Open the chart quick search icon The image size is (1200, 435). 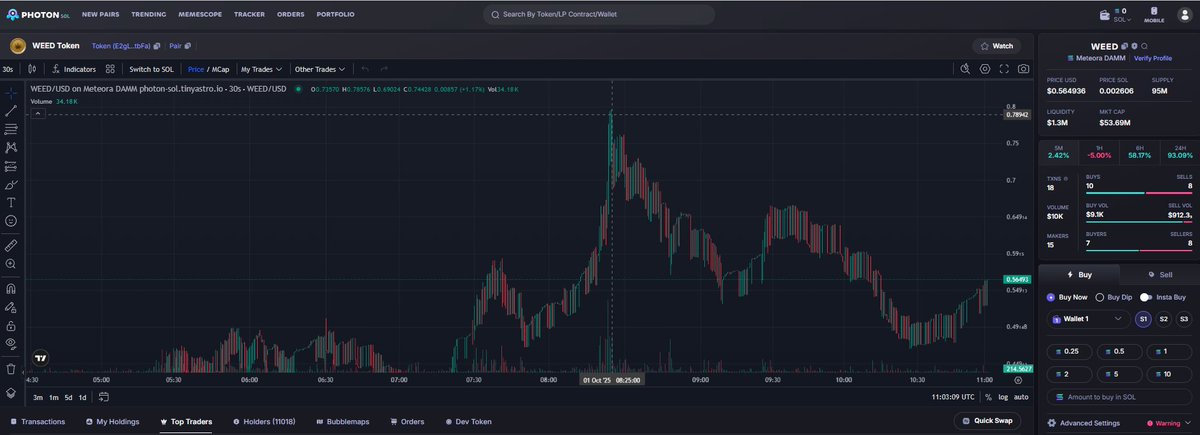coord(965,69)
